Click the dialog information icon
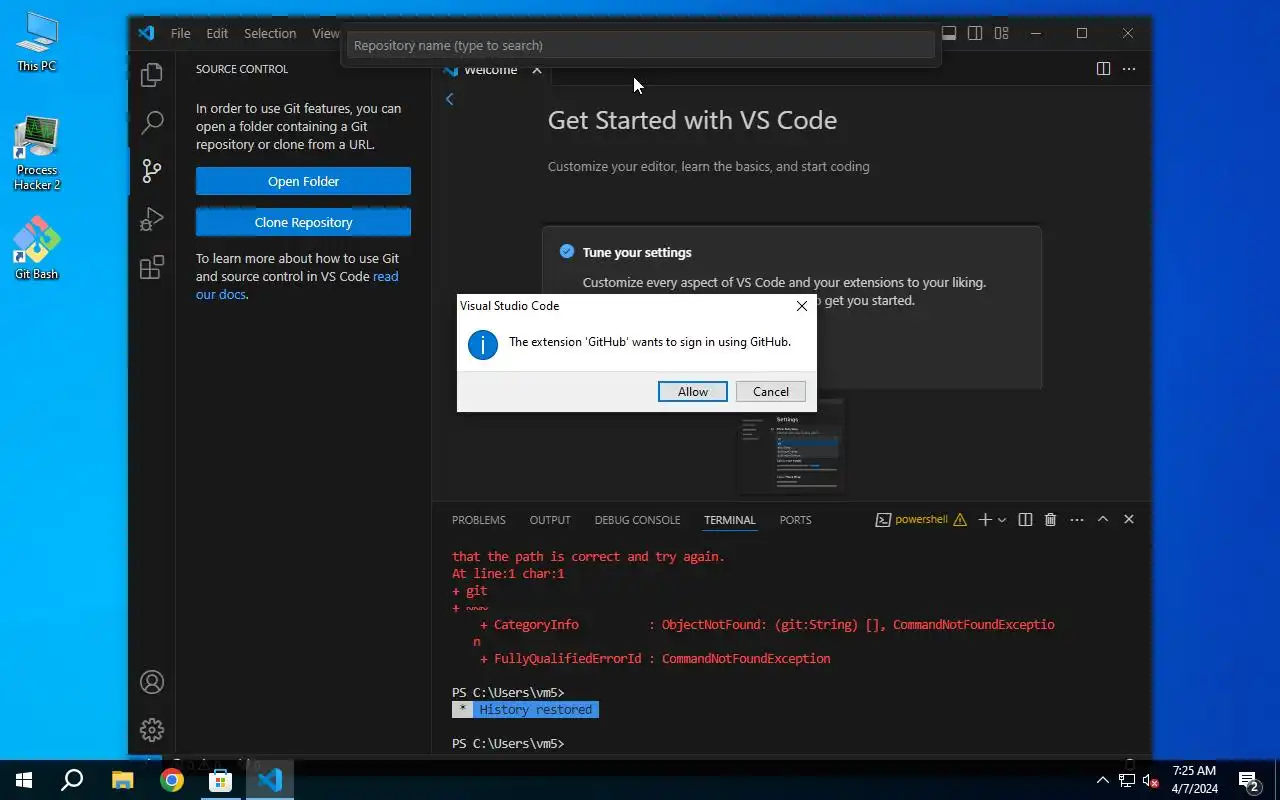 (483, 345)
